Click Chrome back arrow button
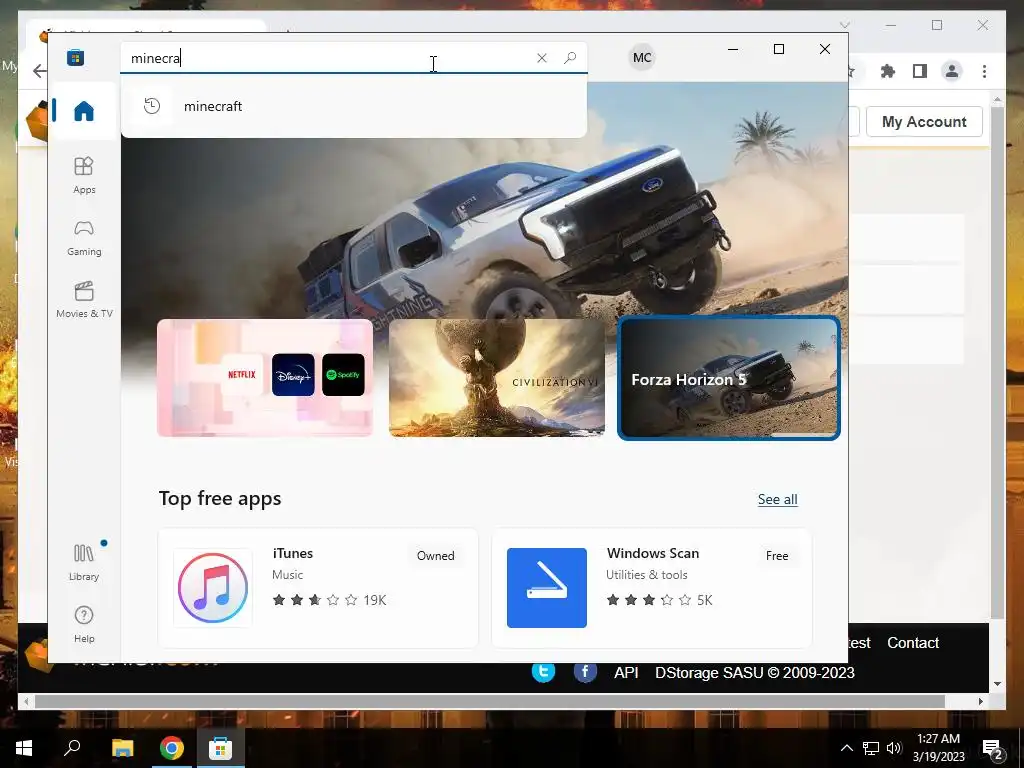 point(39,71)
